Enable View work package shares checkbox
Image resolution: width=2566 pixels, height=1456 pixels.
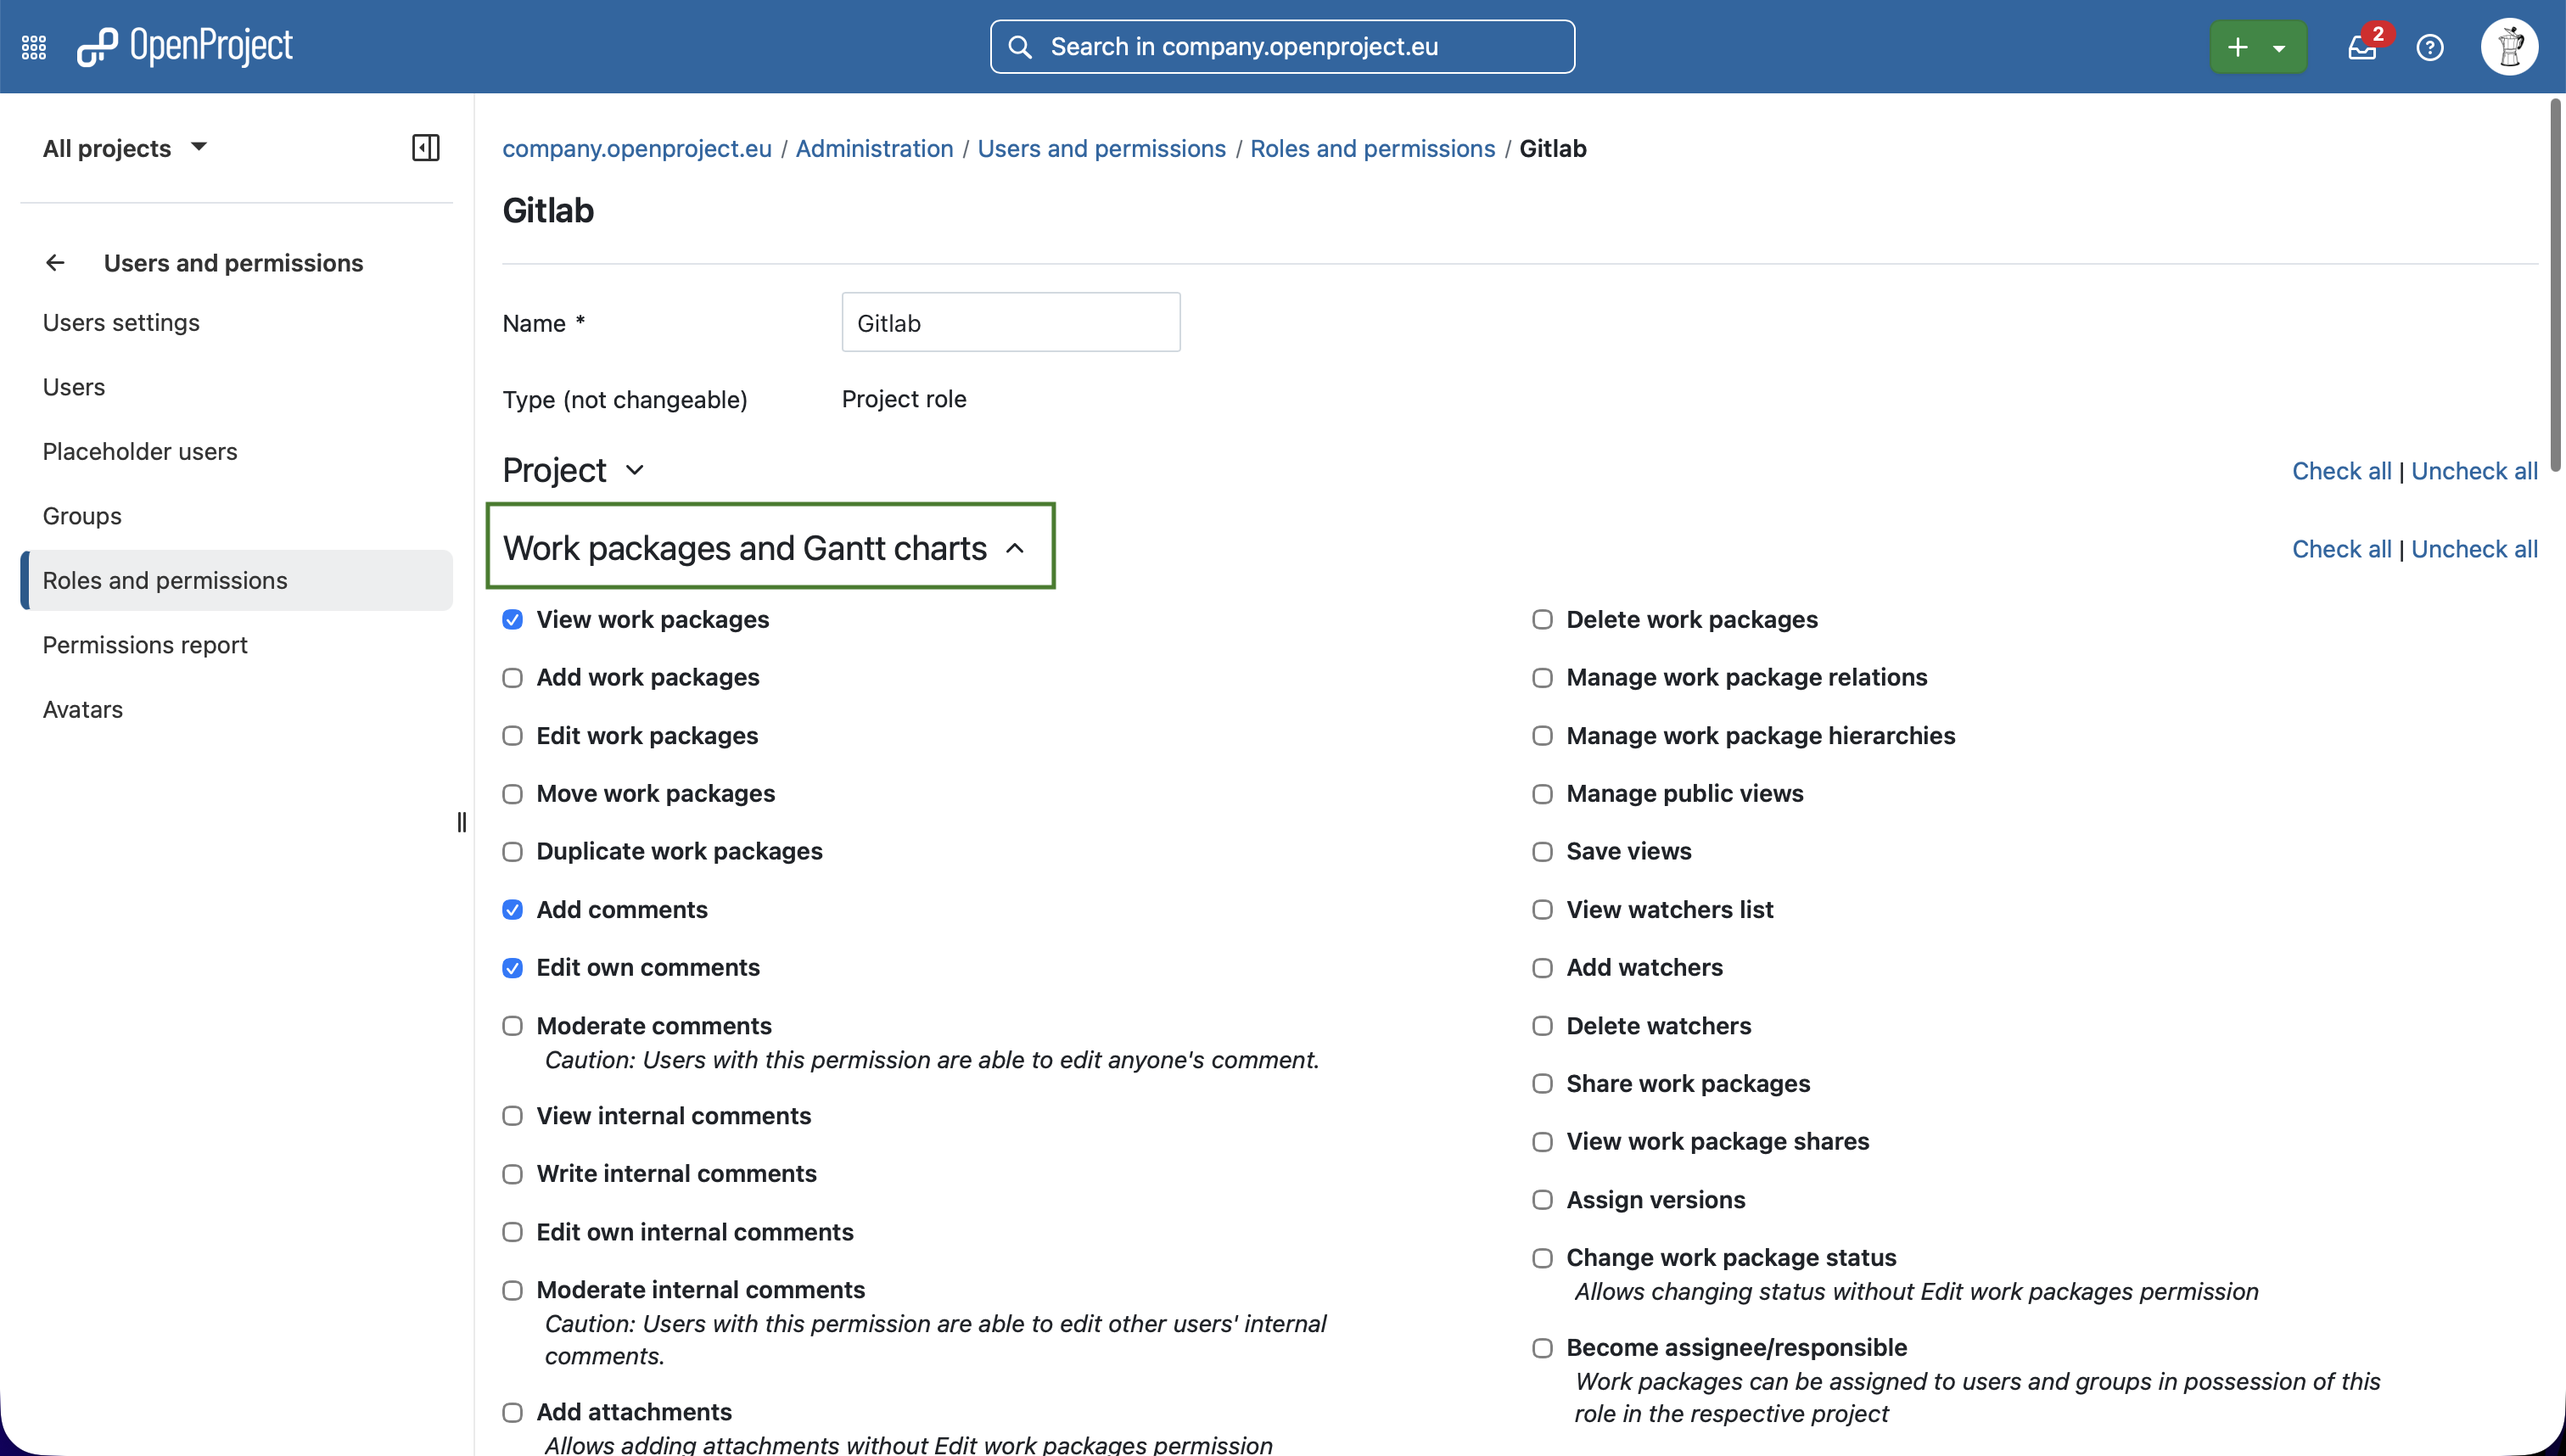pyautogui.click(x=1542, y=1142)
